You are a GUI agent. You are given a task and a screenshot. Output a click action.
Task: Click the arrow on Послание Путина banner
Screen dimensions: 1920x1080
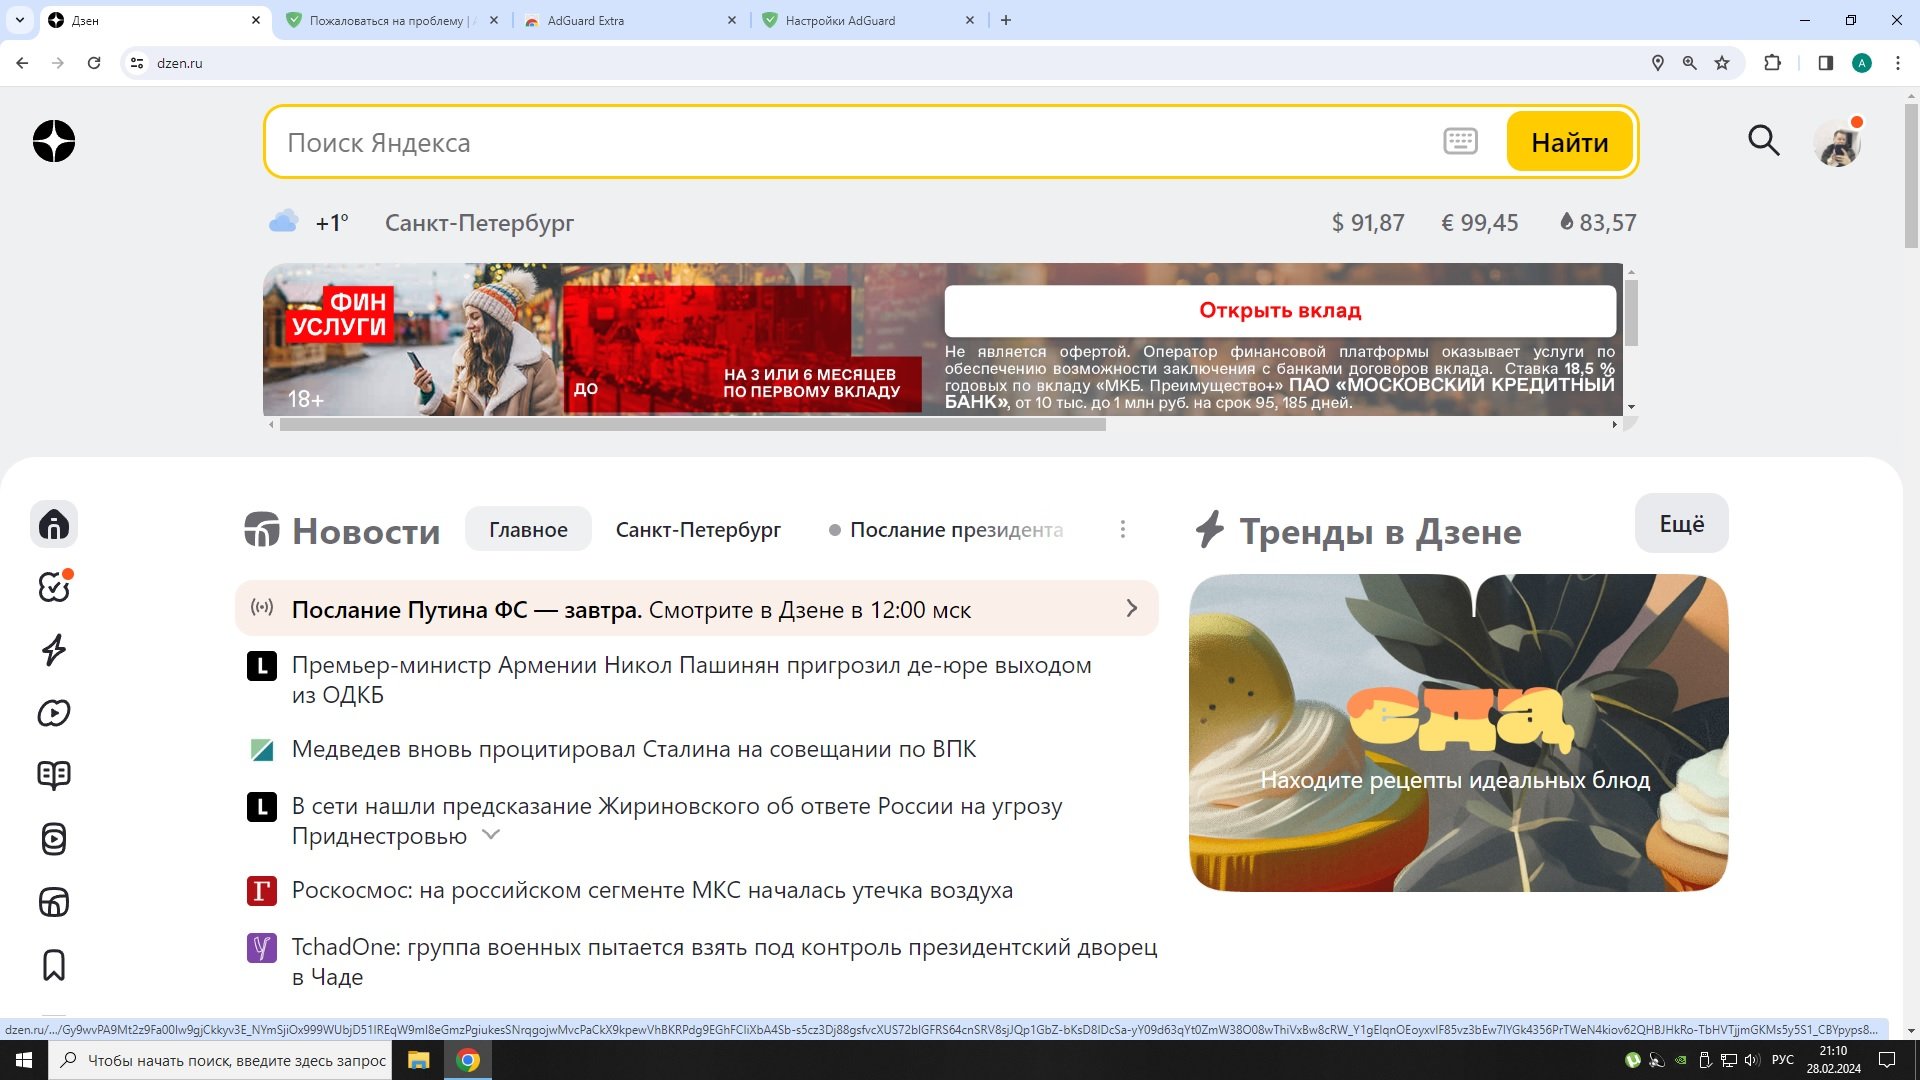(x=1131, y=608)
